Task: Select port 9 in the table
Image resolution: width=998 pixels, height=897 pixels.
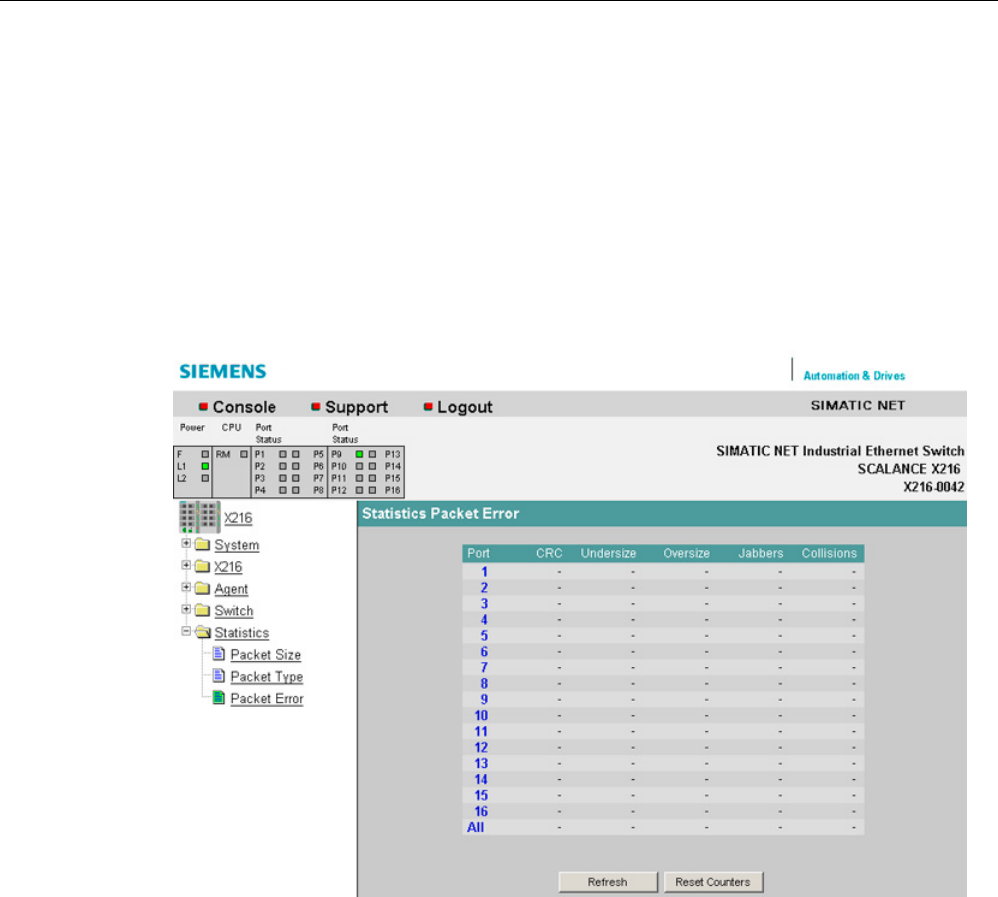Action: (x=484, y=699)
